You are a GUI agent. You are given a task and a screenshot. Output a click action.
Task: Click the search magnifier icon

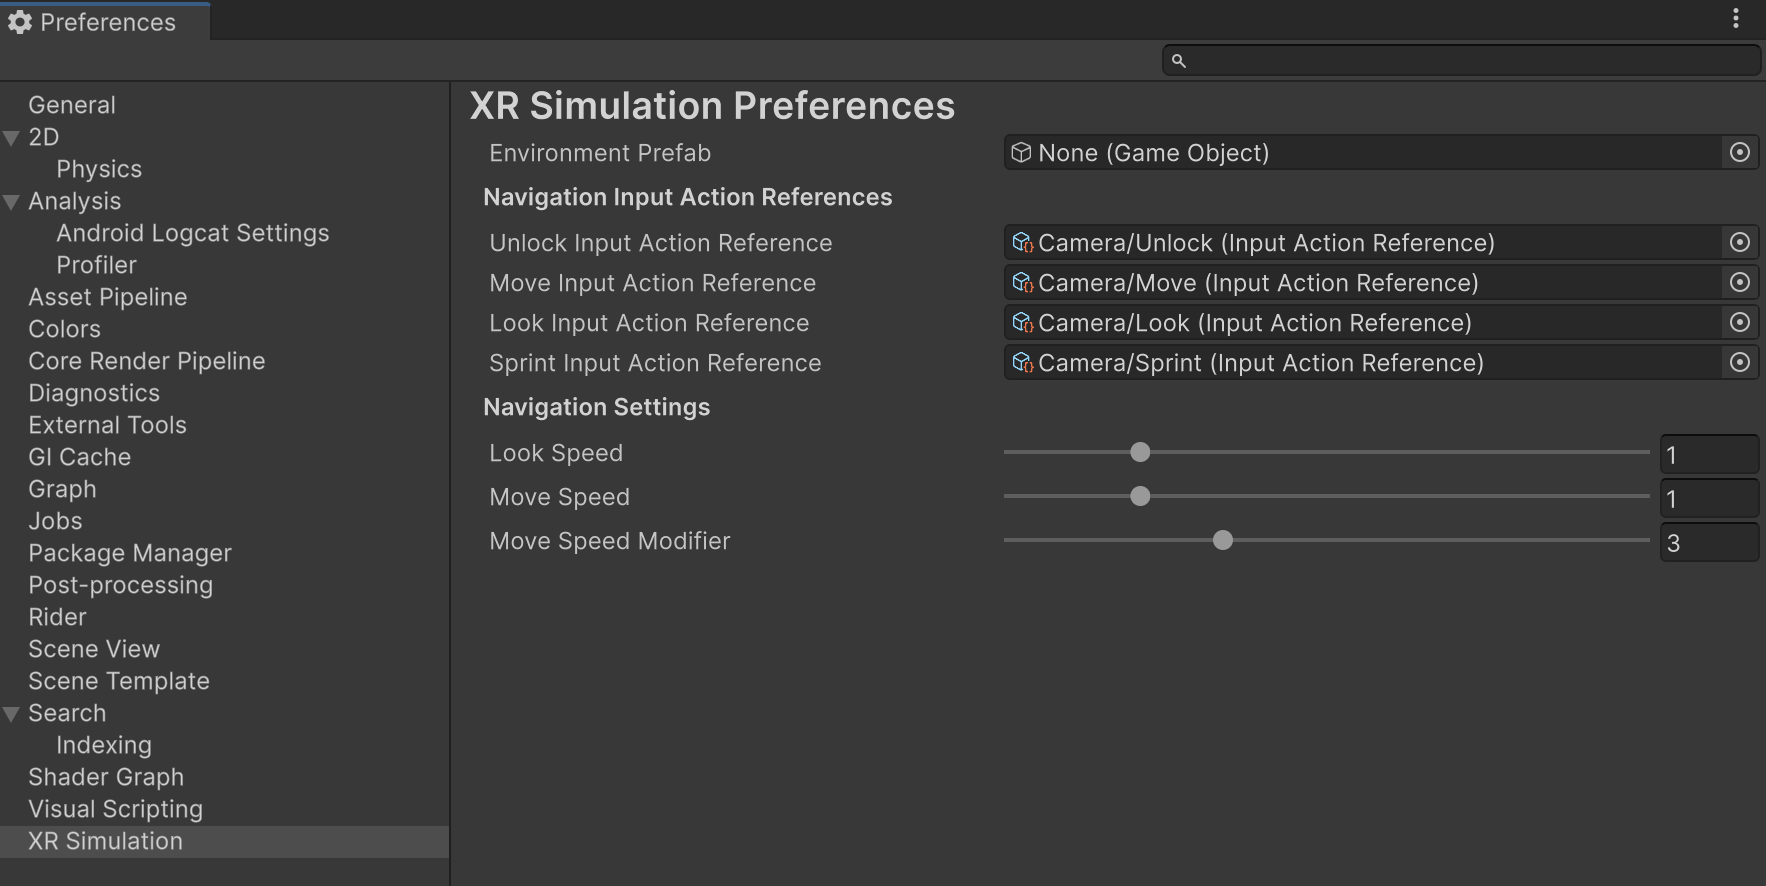tap(1179, 61)
